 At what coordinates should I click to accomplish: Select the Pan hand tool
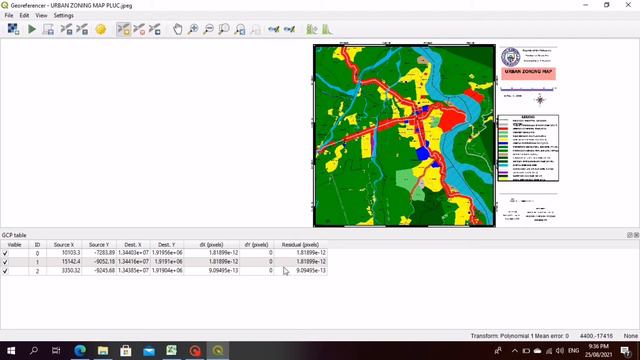click(178, 29)
